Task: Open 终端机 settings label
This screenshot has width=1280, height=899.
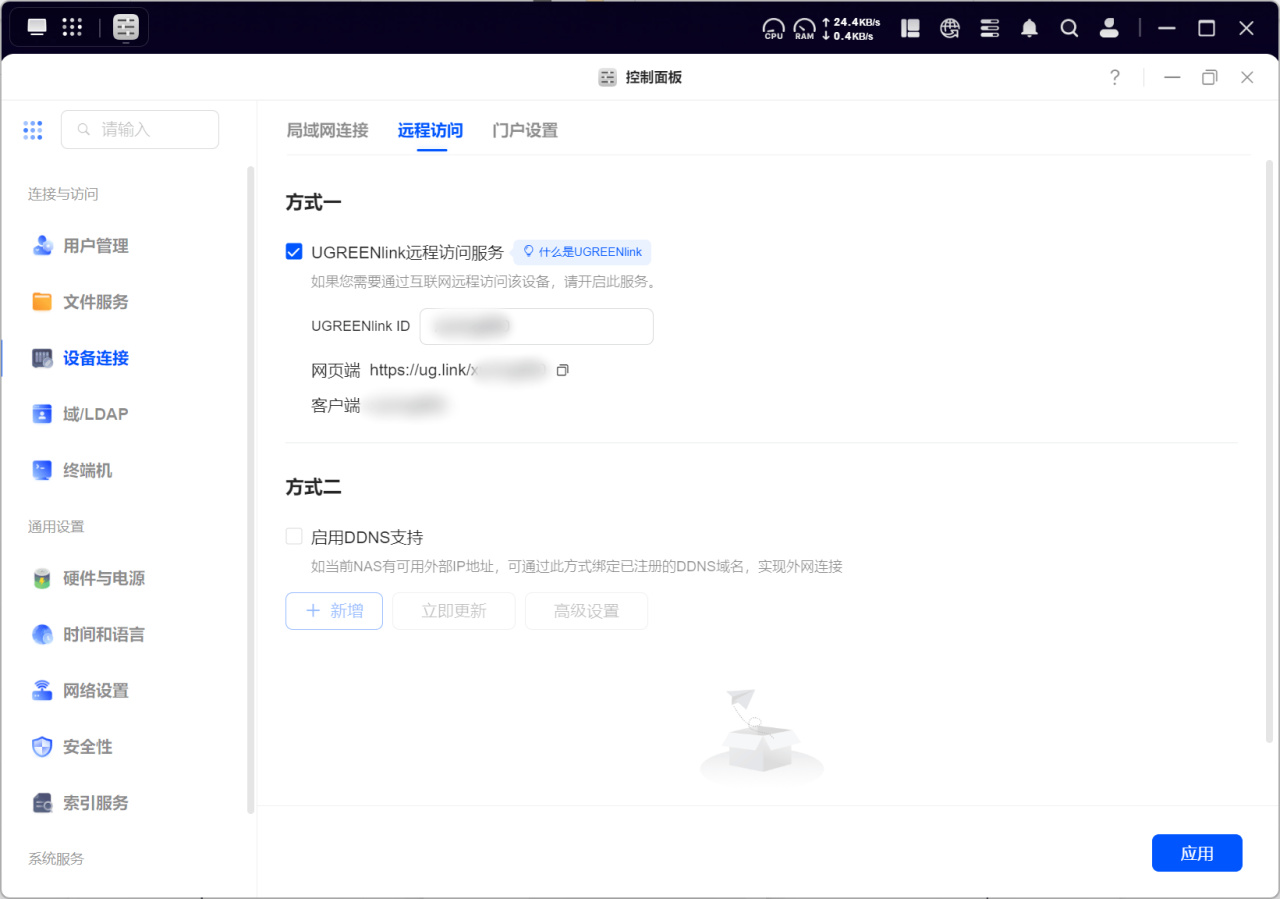Action: click(x=88, y=470)
